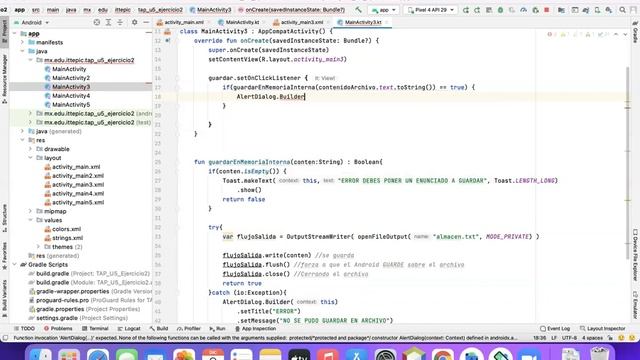Expand the themes (2) folder
This screenshot has height=360, width=640.
39,247
